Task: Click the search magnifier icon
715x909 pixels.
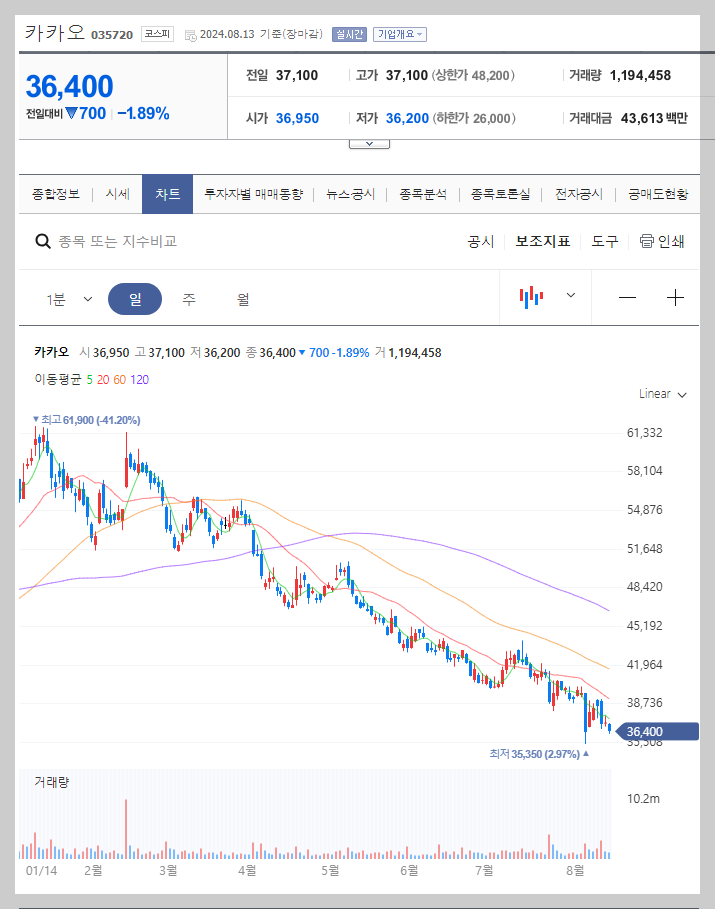Action: pyautogui.click(x=42, y=241)
